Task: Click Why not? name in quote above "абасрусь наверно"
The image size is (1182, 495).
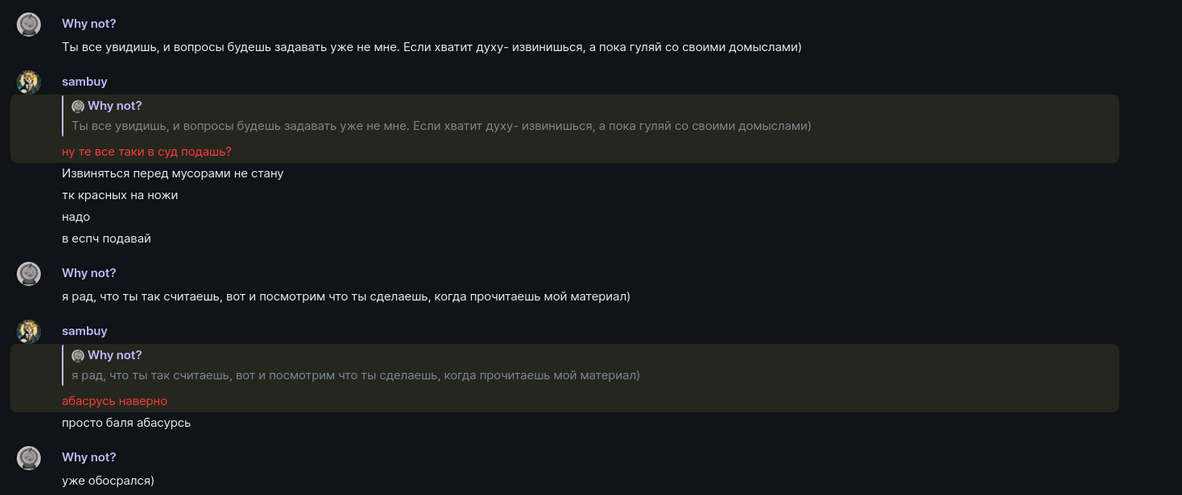Action: pos(114,355)
